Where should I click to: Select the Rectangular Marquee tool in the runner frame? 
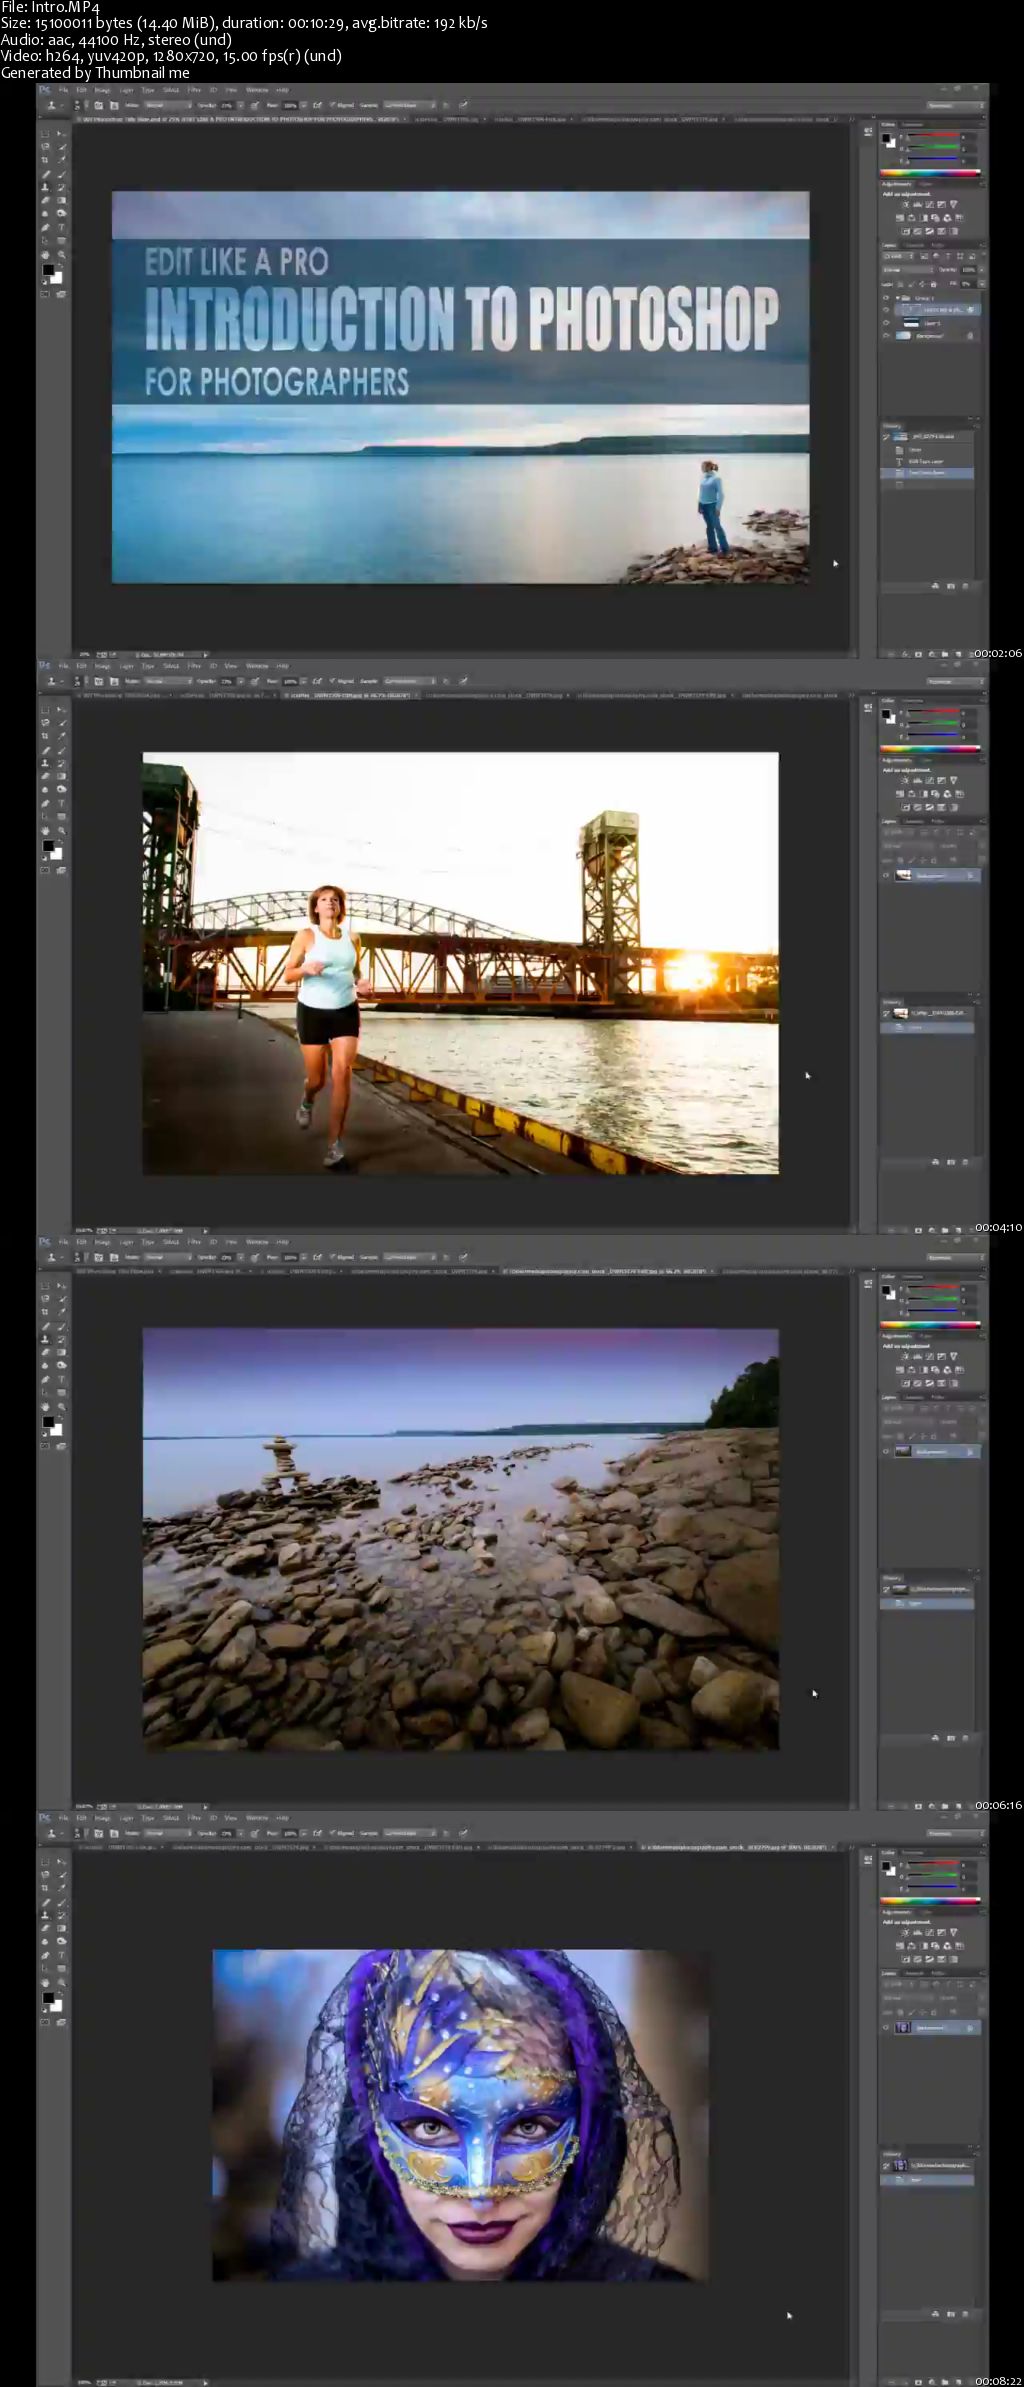click(x=45, y=709)
